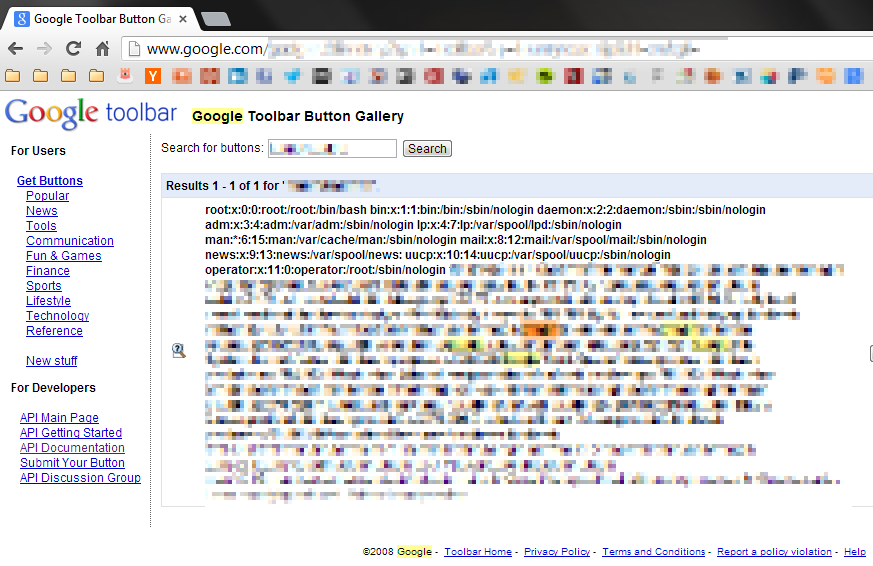873x566 pixels.
Task: Click the browser forward arrow
Action: tap(44, 49)
